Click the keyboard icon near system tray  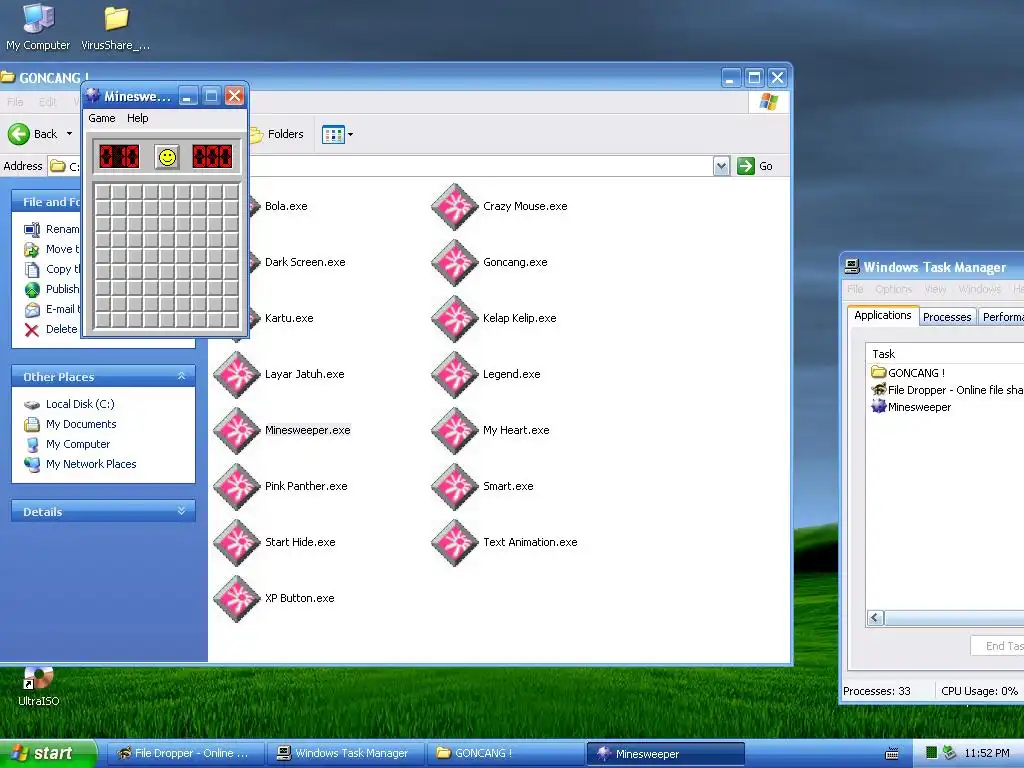point(891,754)
